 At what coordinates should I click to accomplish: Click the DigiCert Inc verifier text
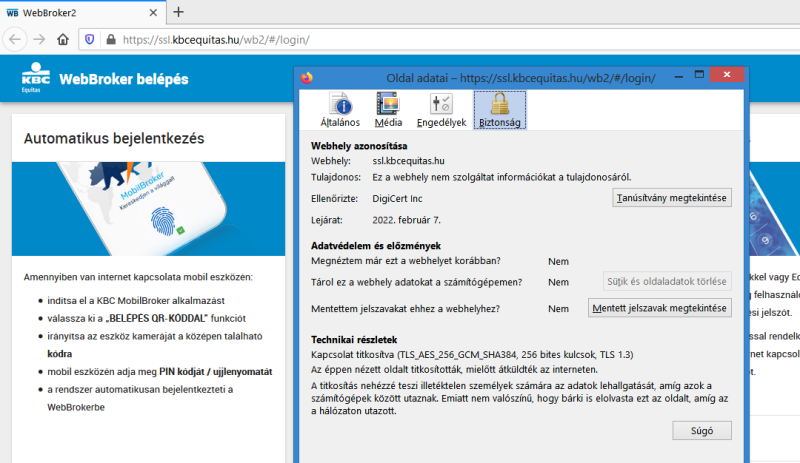coord(397,199)
